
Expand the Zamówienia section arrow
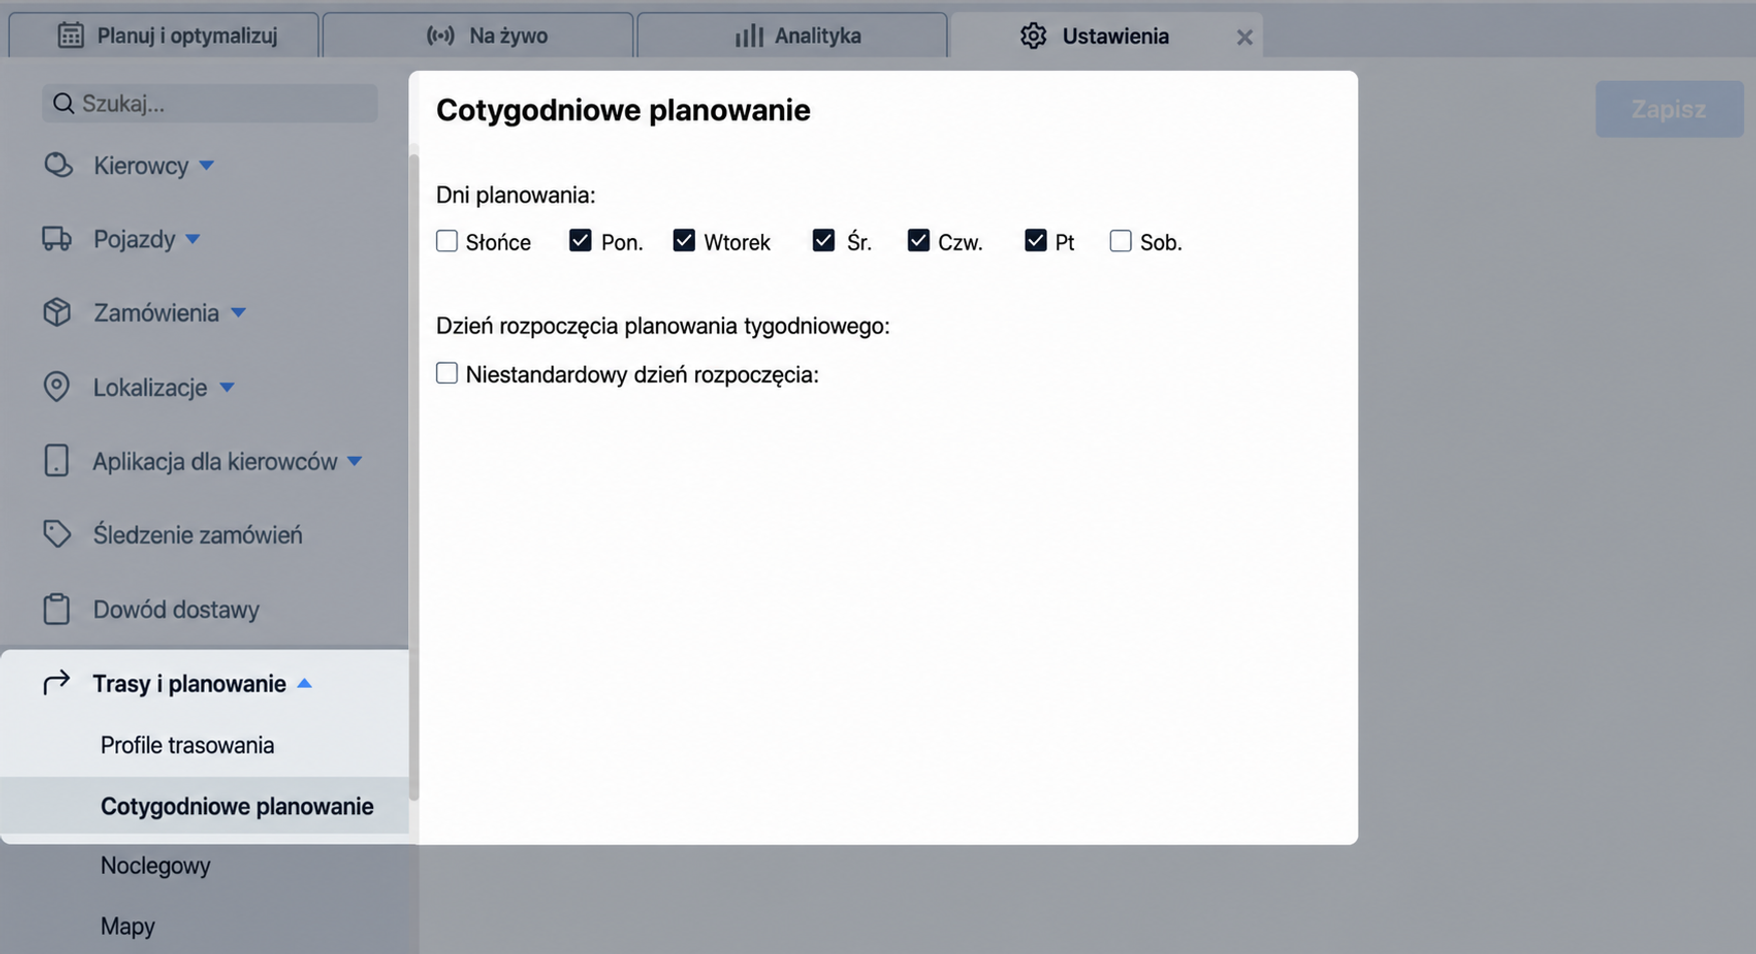[x=238, y=313]
